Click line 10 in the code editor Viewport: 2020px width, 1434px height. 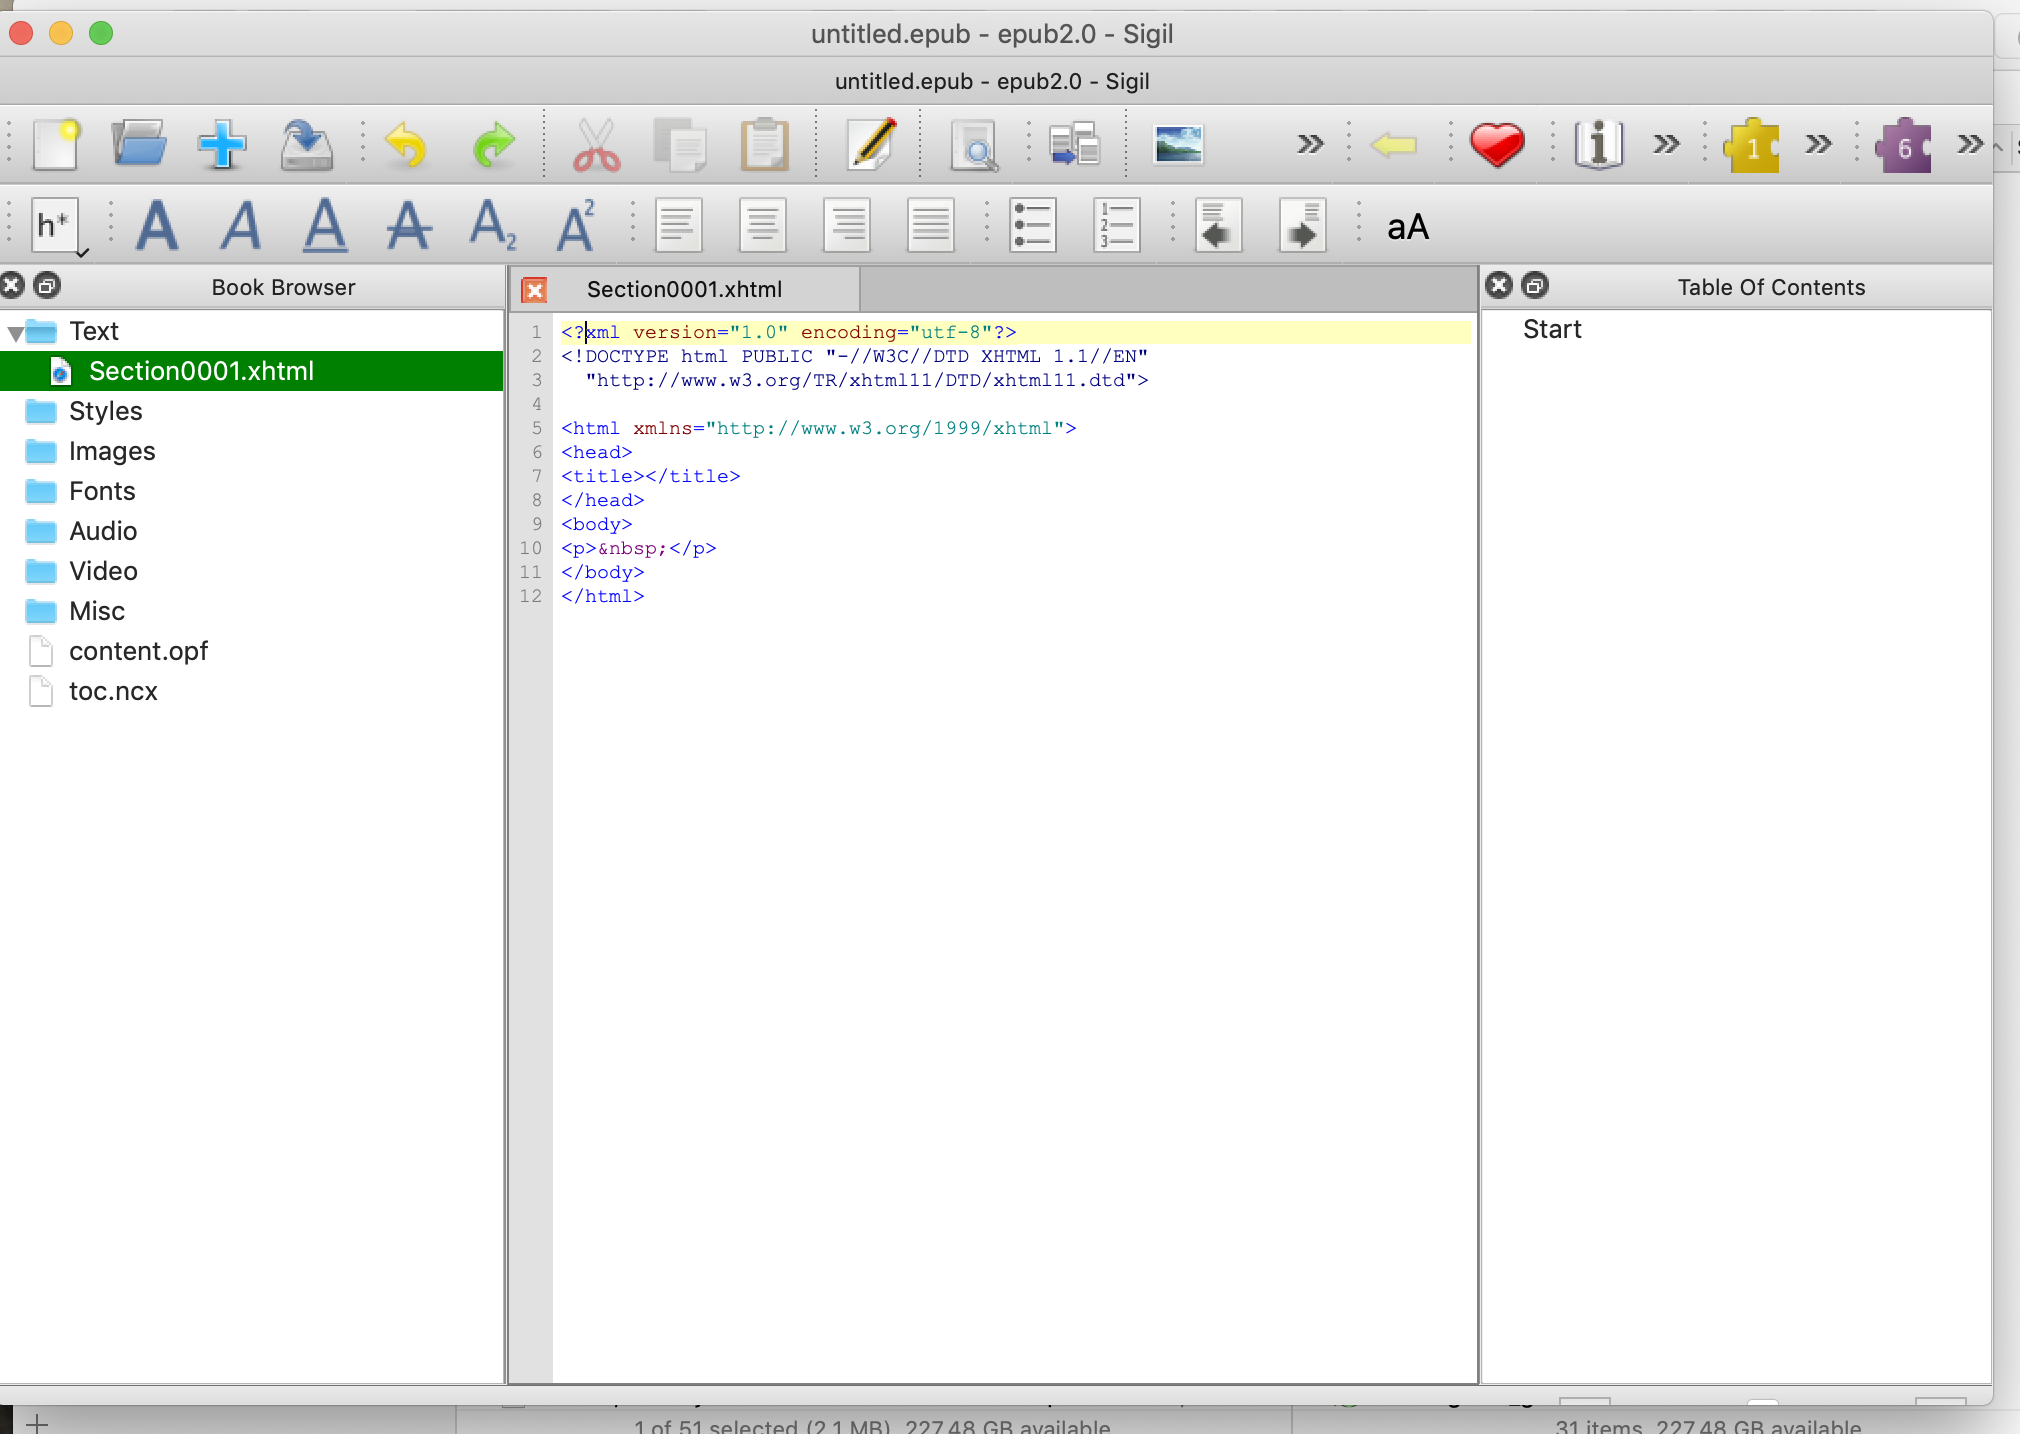click(x=640, y=548)
